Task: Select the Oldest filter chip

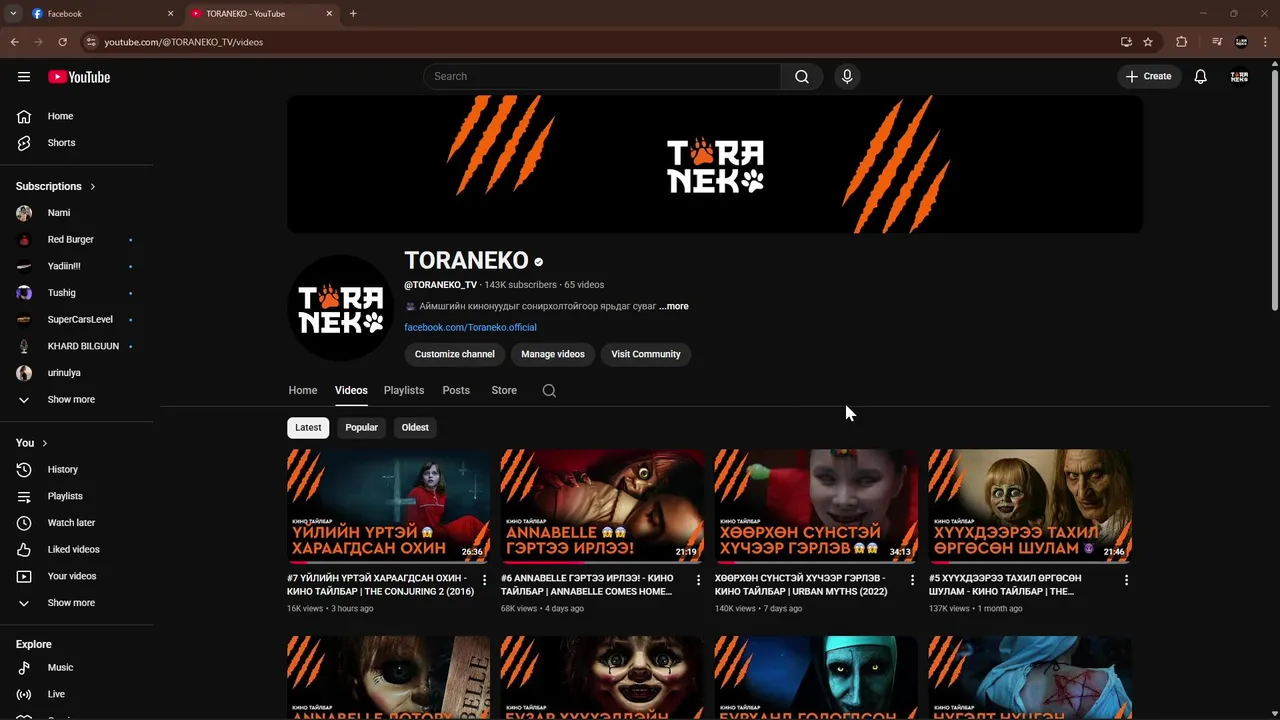Action: [x=415, y=428]
